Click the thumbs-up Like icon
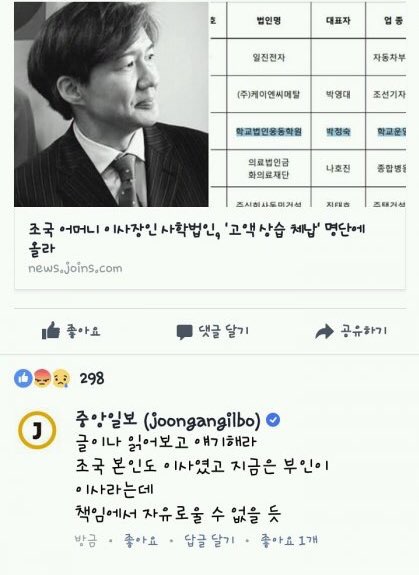This screenshot has width=419, height=575. click(x=51, y=330)
